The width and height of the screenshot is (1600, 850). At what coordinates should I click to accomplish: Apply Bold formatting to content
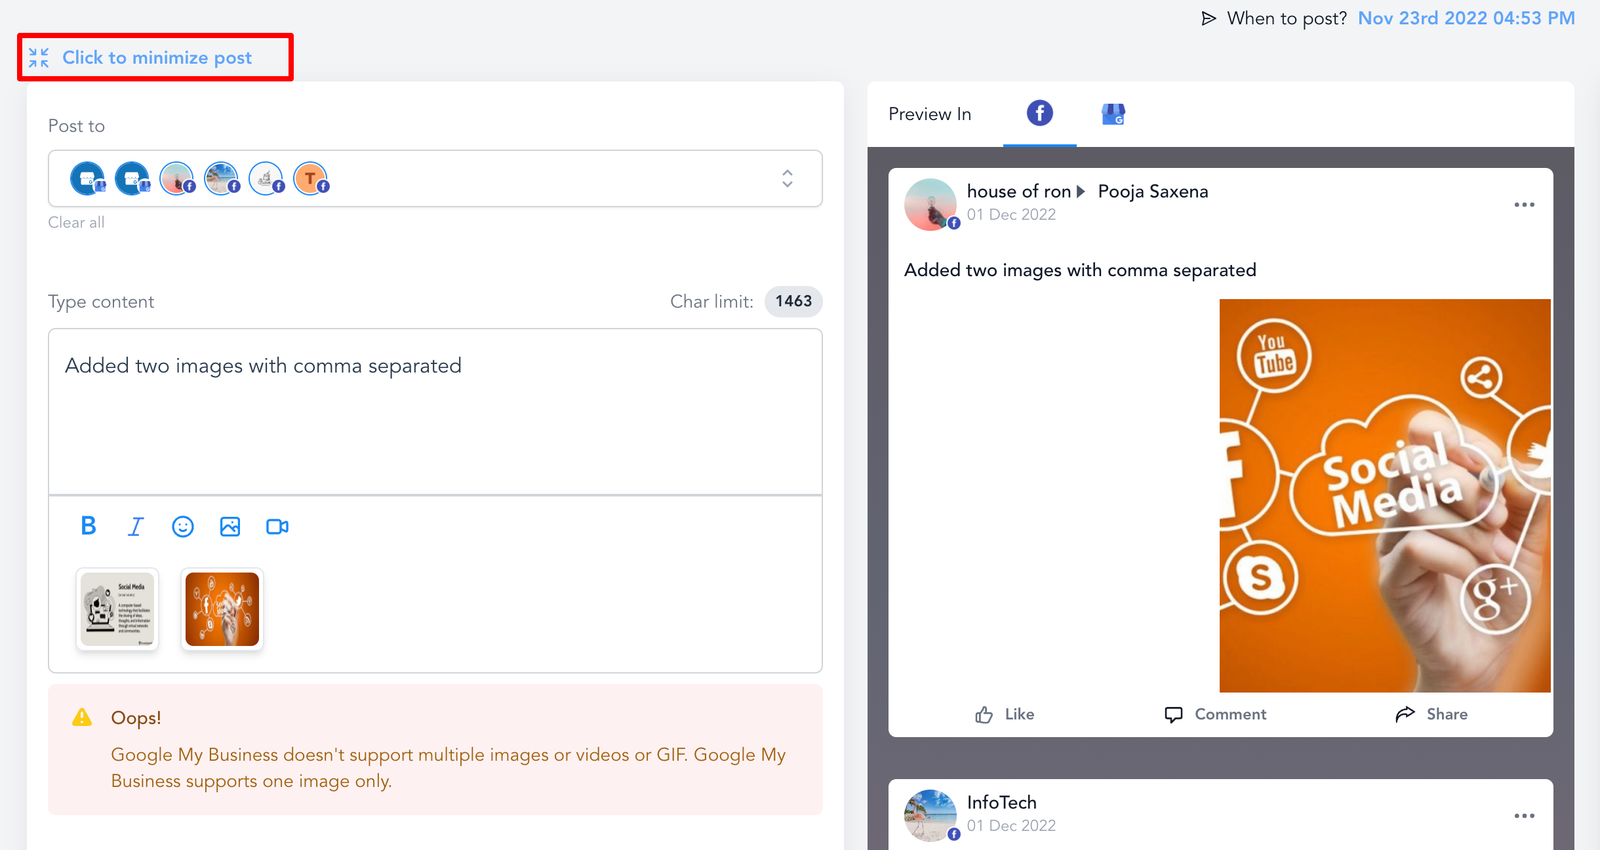tap(88, 526)
